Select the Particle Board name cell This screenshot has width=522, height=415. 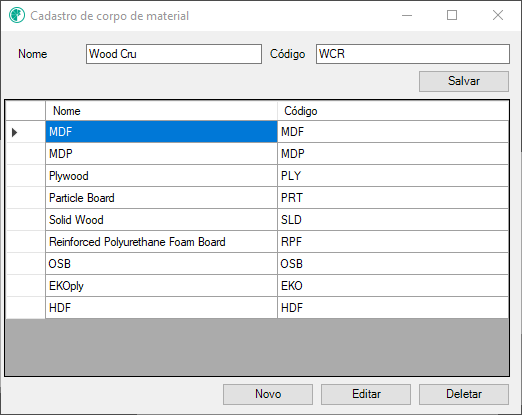161,198
